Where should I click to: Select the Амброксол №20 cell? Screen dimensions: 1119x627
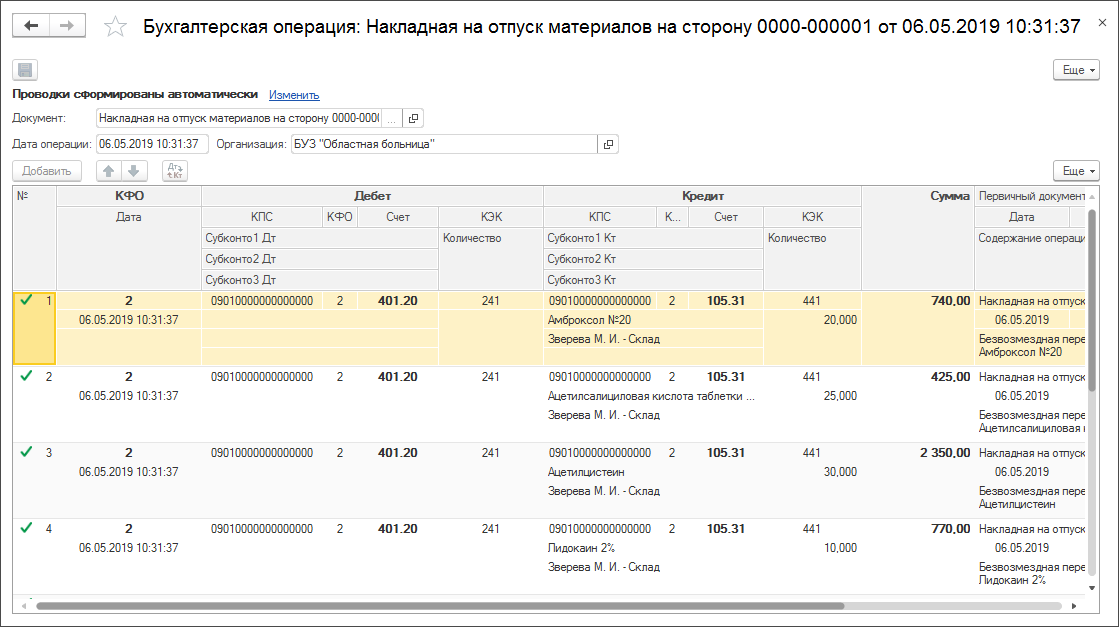pos(654,320)
